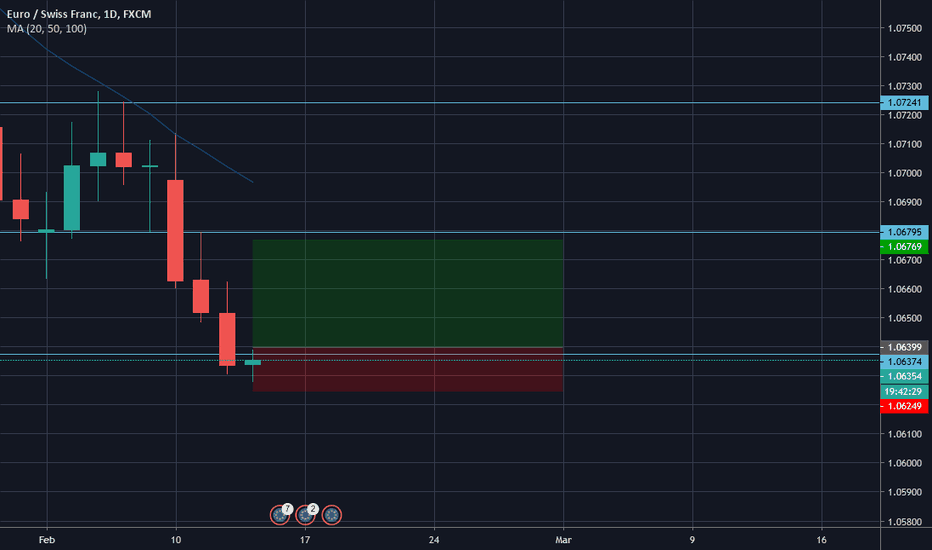
Task: Select the horizontal line at 1.06795
Action: pos(440,232)
